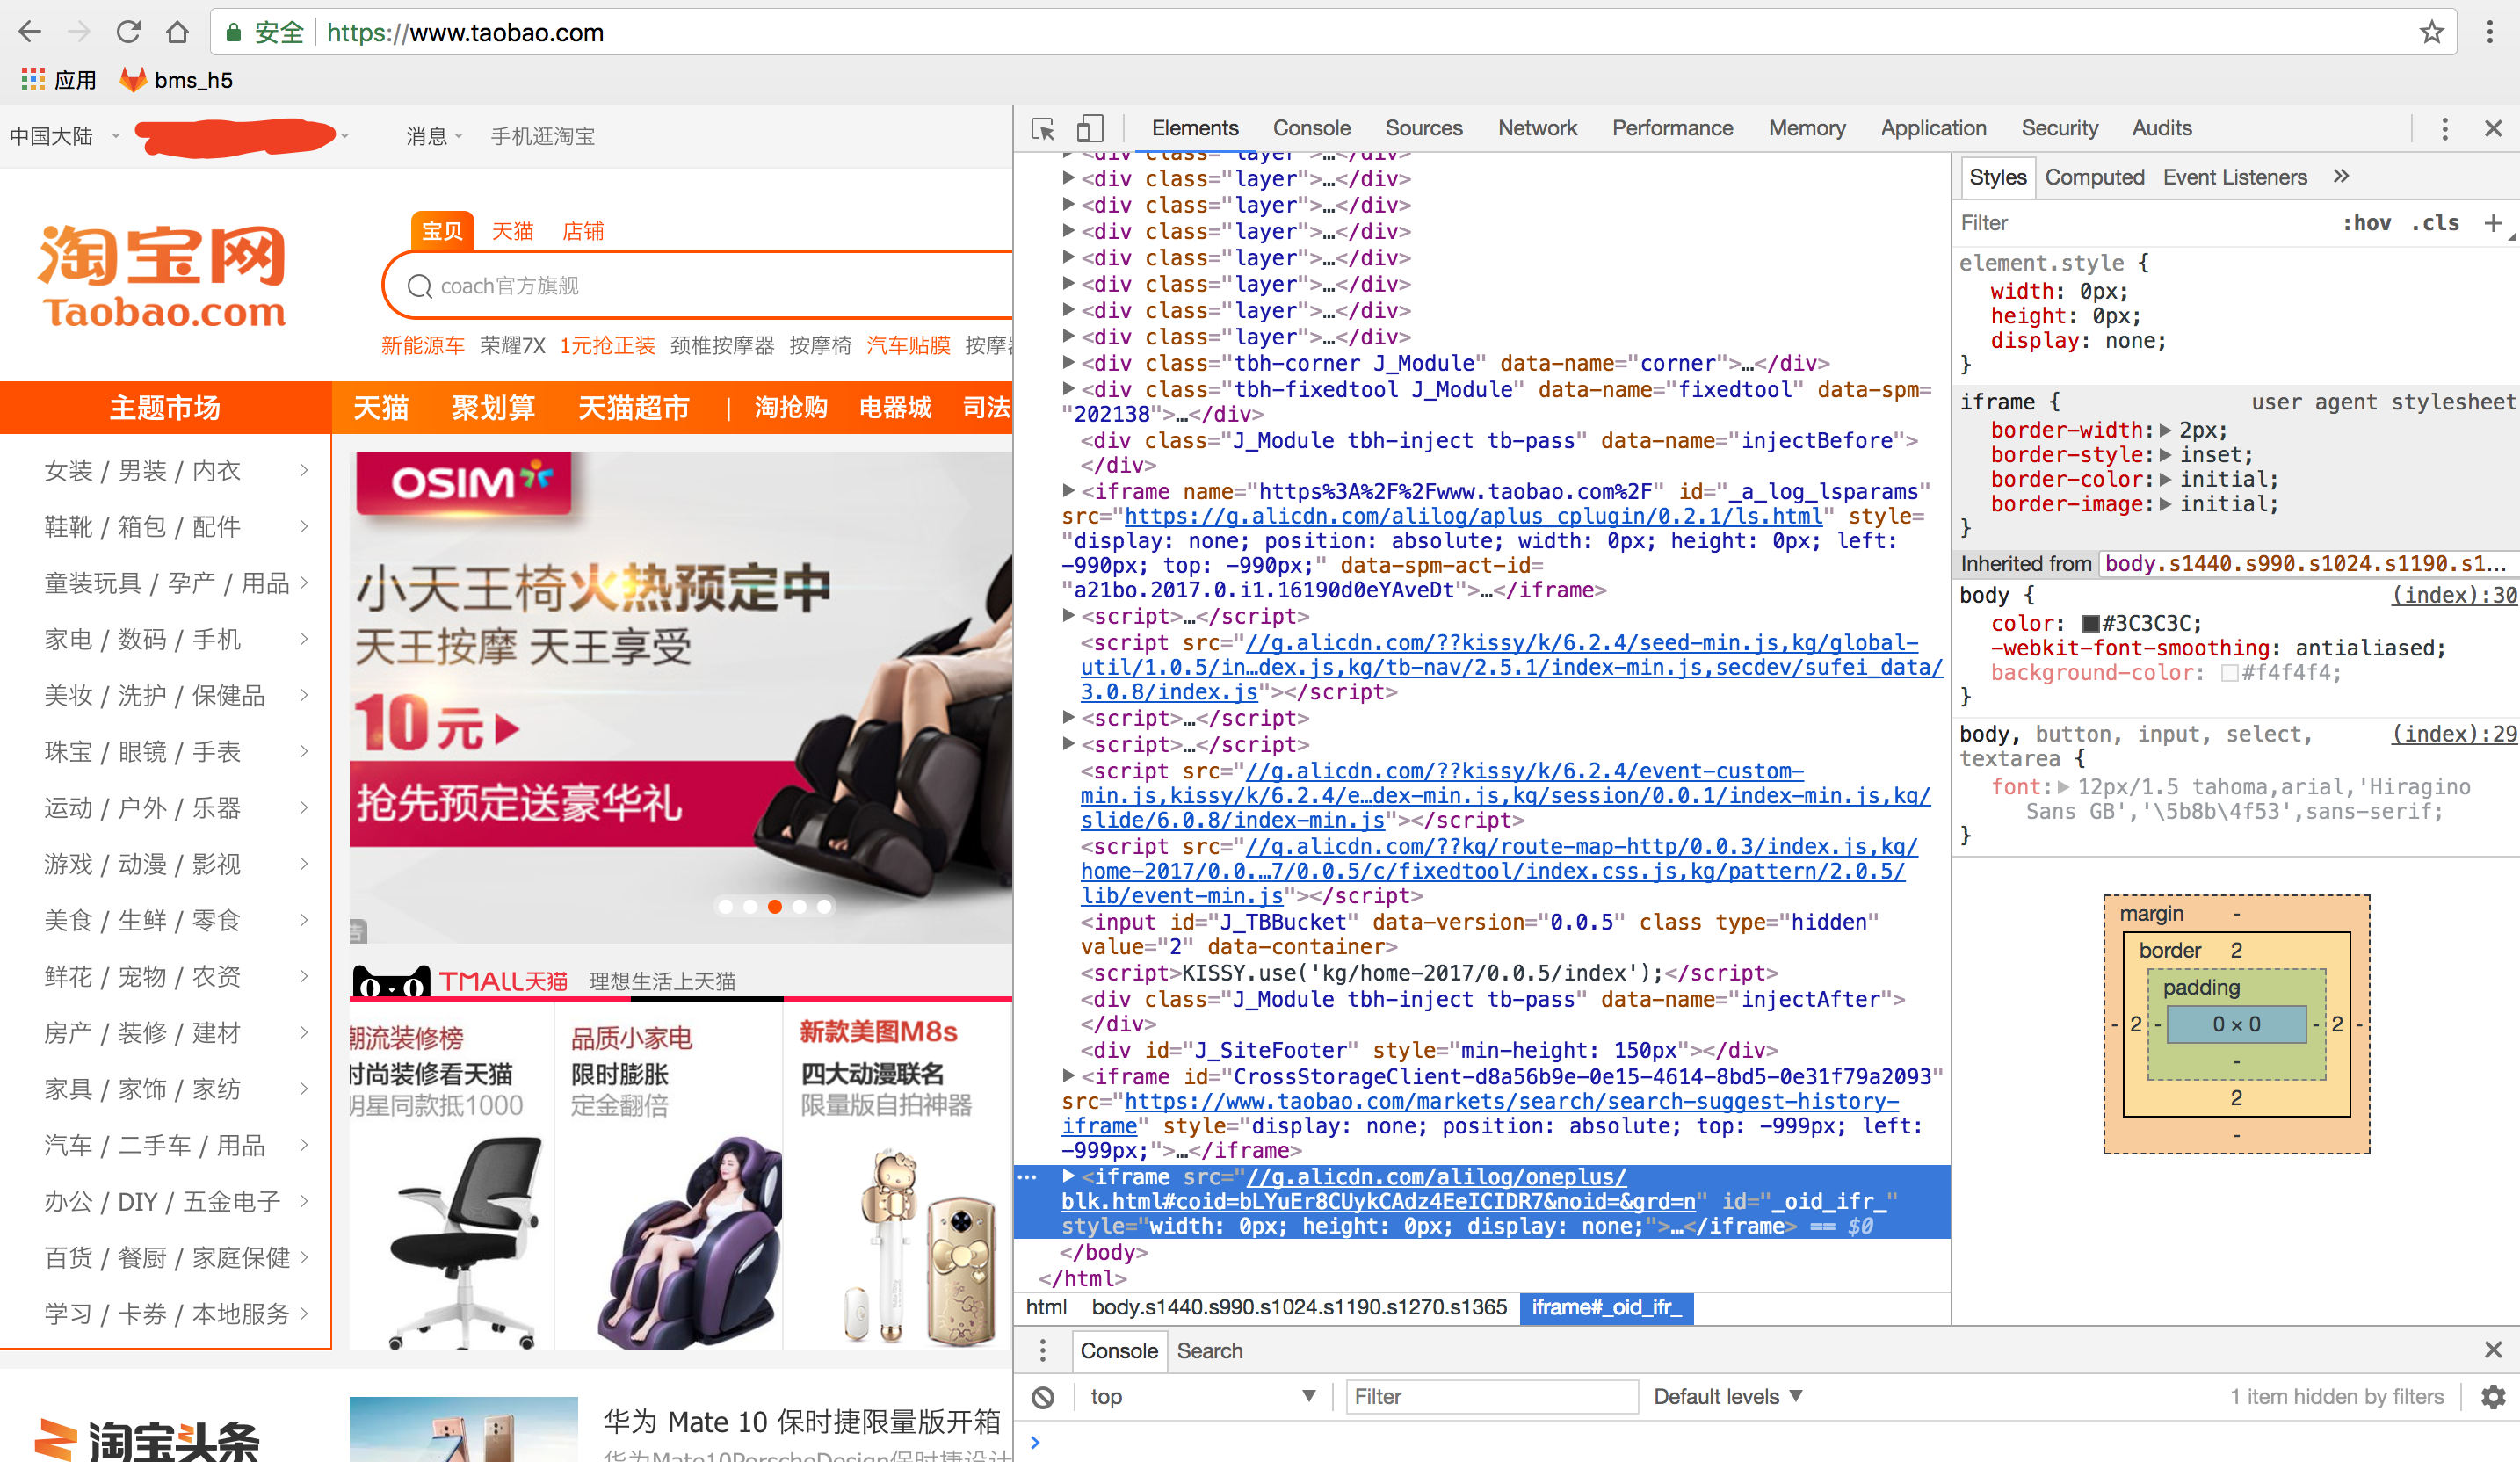Screen dimensions: 2520x1462
Task: Switch to the Network tab
Action: pyautogui.click(x=1537, y=128)
